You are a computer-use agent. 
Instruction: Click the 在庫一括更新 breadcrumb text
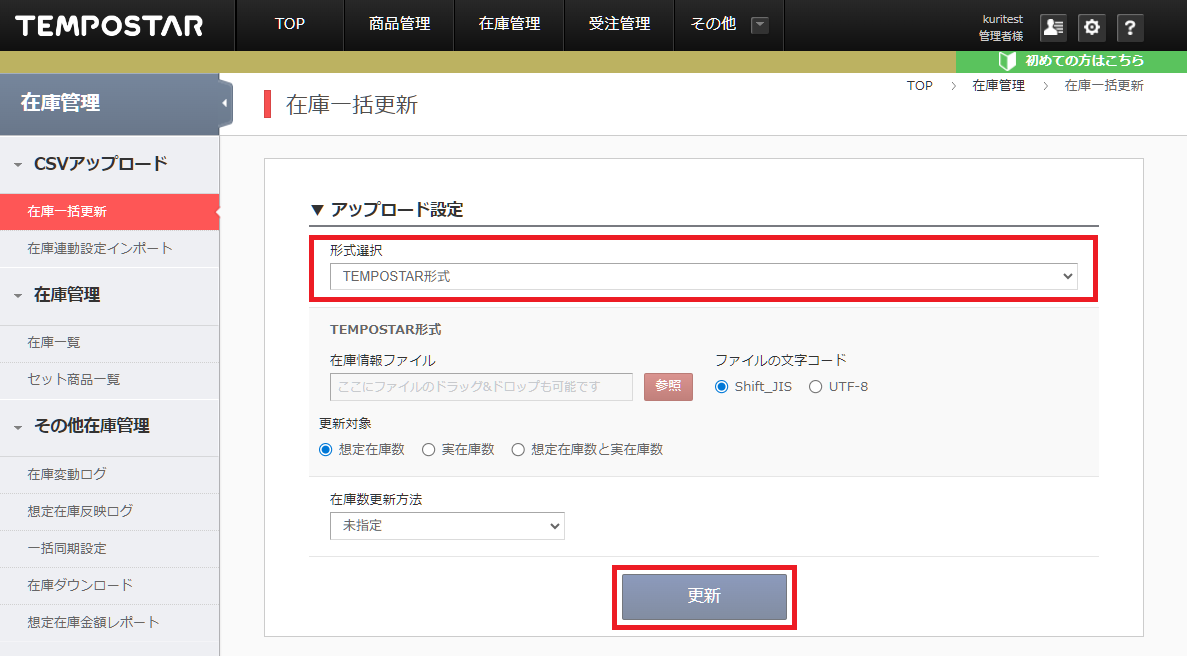click(1104, 85)
